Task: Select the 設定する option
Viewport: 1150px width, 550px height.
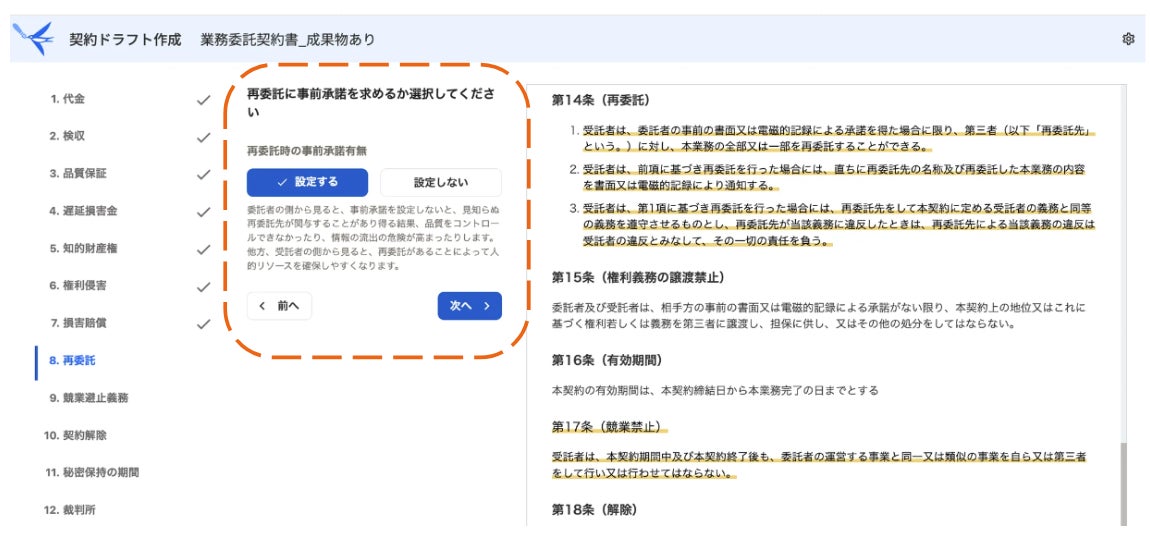Action: pyautogui.click(x=307, y=183)
